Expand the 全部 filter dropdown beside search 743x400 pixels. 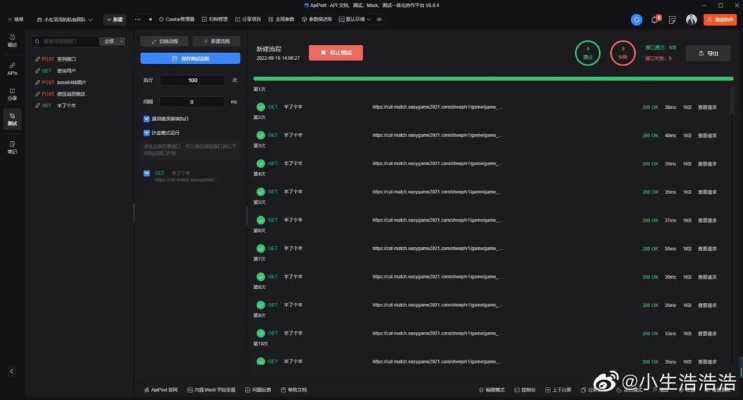coord(112,41)
